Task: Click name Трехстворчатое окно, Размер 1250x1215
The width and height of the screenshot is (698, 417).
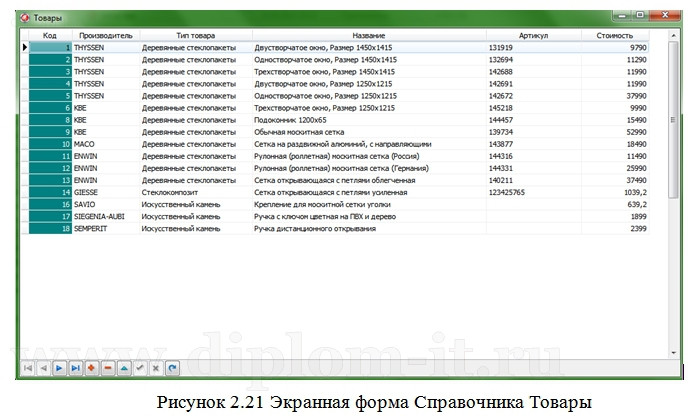Action: click(369, 108)
